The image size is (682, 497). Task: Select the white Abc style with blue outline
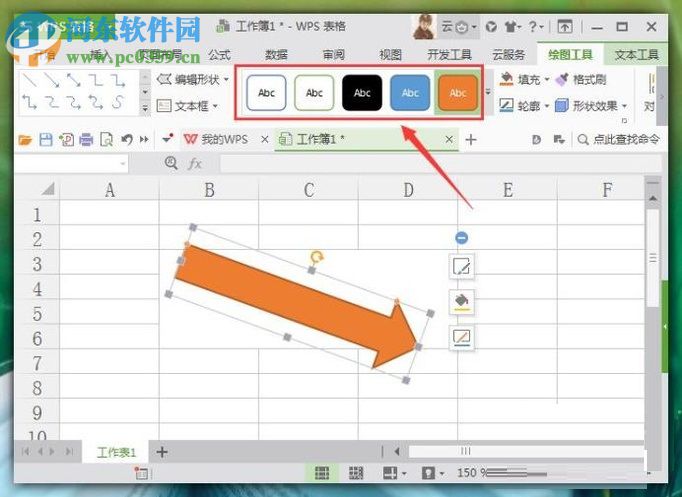(x=266, y=93)
